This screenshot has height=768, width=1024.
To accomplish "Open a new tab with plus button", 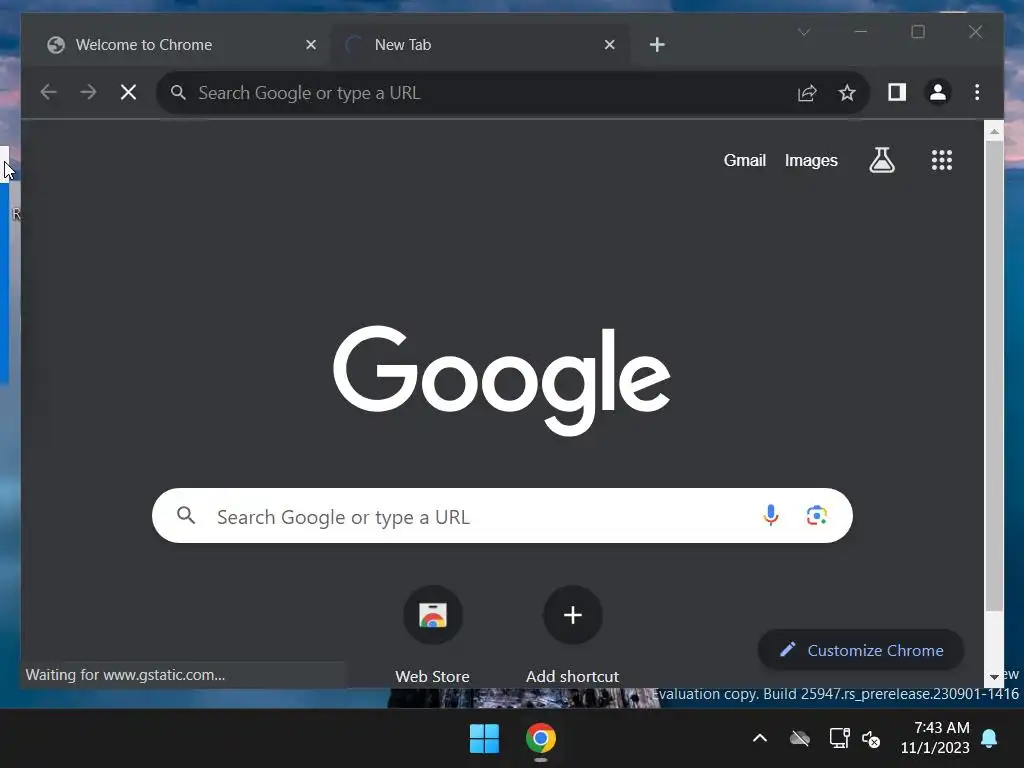I will coord(657,44).
